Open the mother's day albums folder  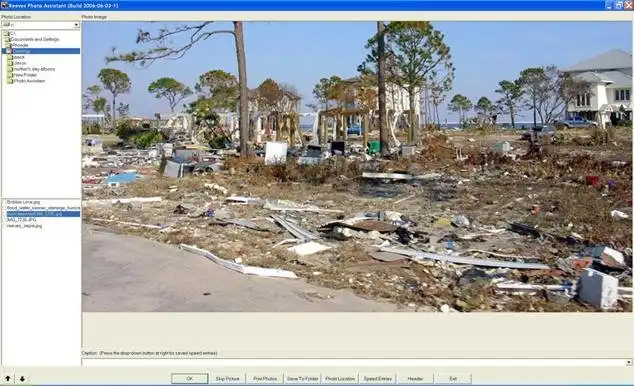[x=32, y=69]
